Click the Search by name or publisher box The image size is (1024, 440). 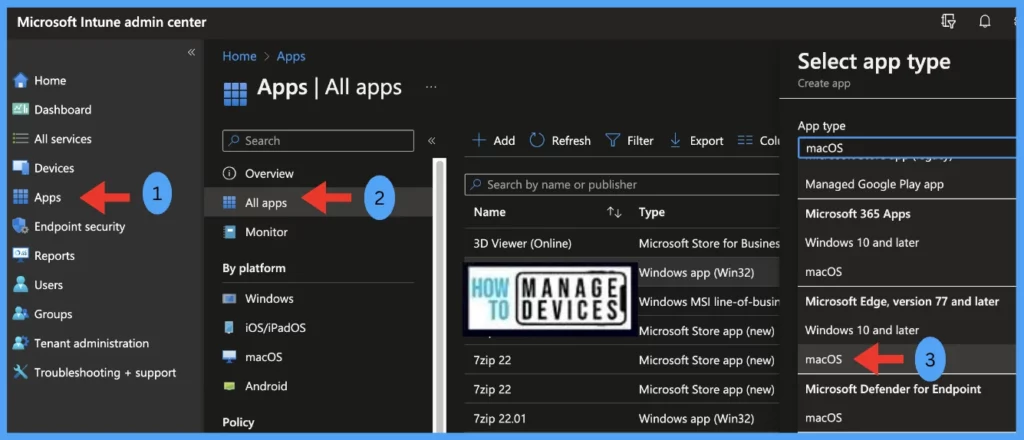622,185
